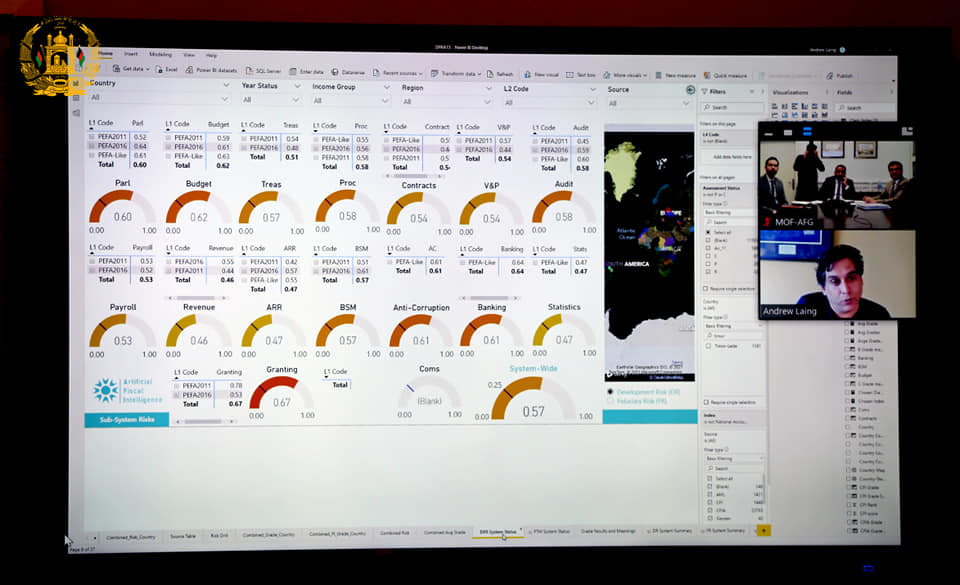Switch to Data view in the left sidebar
960x585 pixels.
[x=76, y=97]
